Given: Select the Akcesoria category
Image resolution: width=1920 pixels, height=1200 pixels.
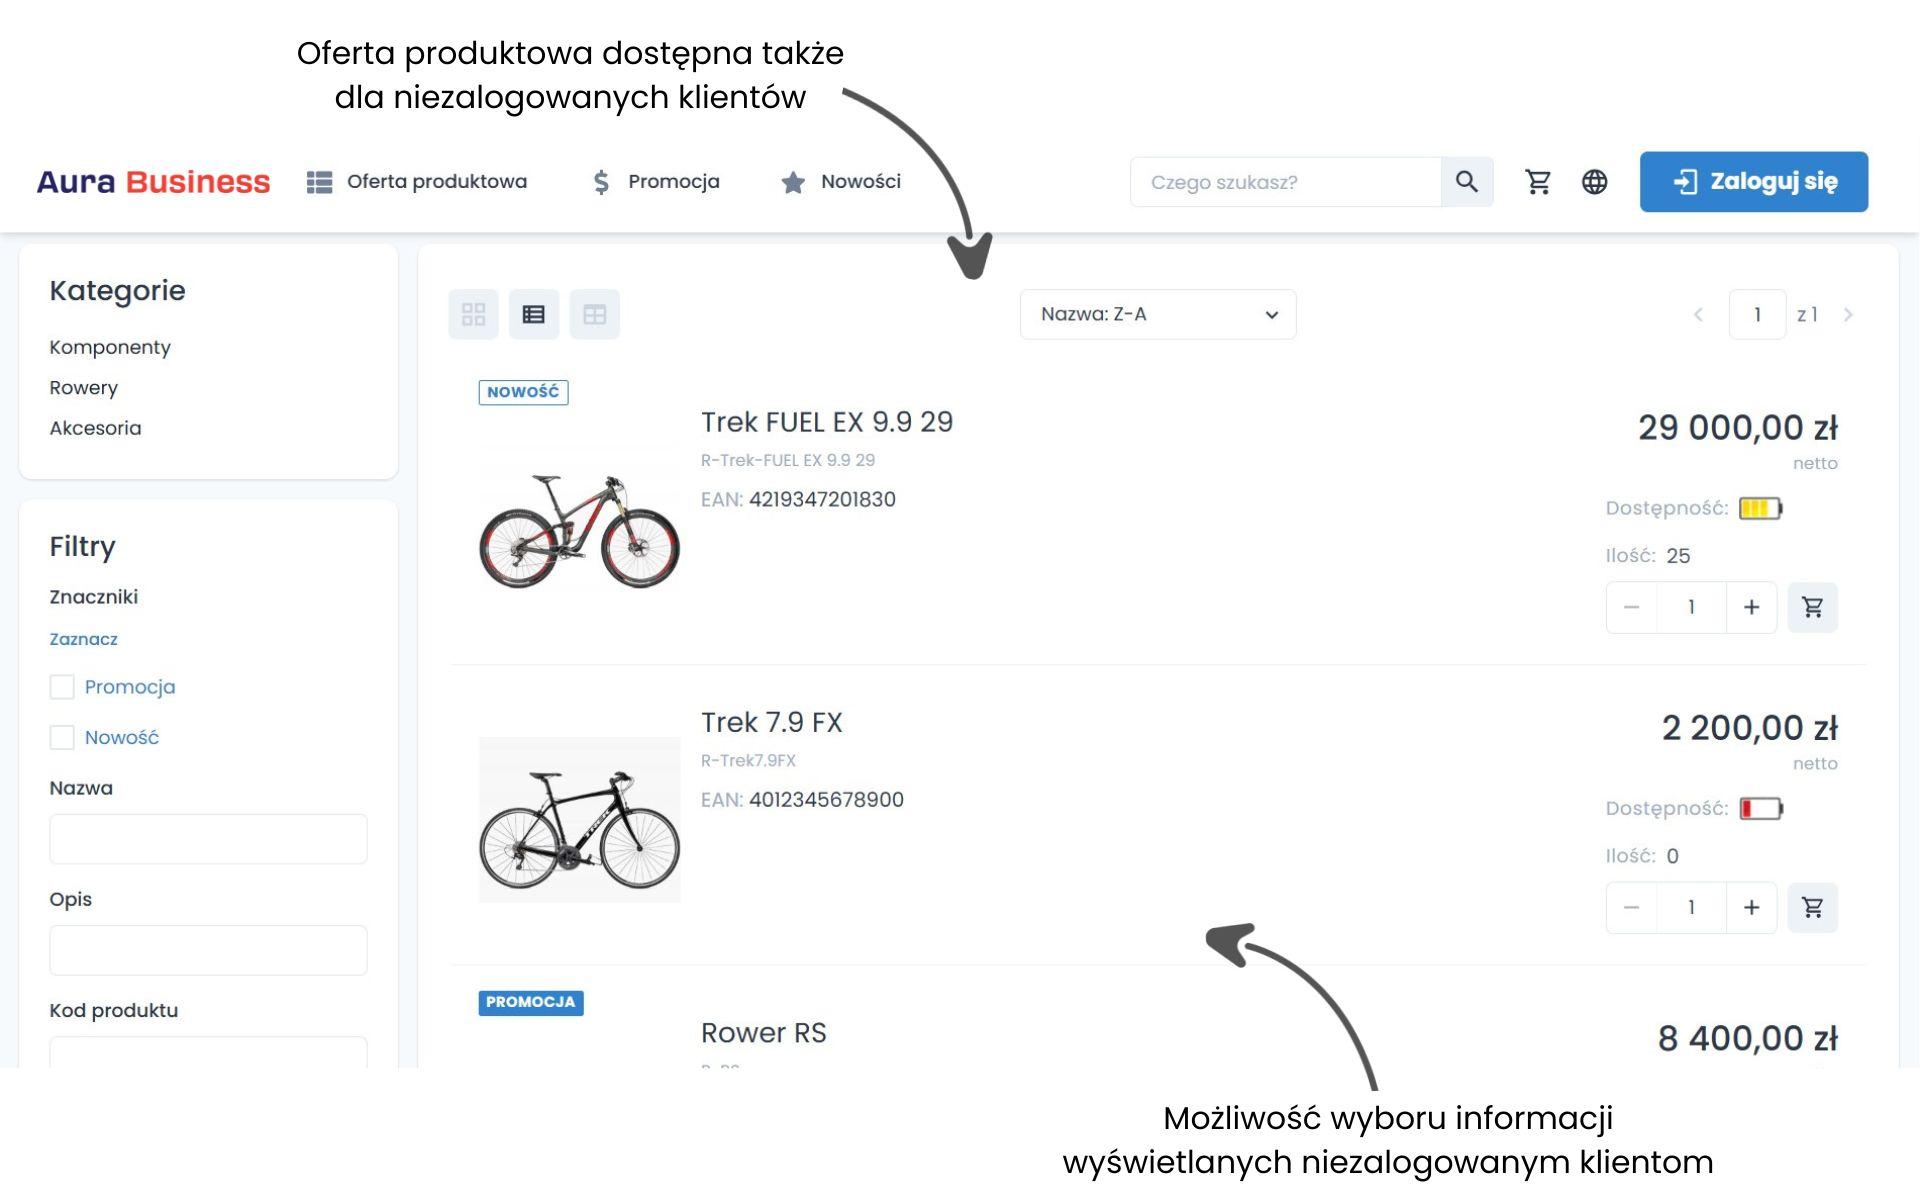Looking at the screenshot, I should (95, 428).
